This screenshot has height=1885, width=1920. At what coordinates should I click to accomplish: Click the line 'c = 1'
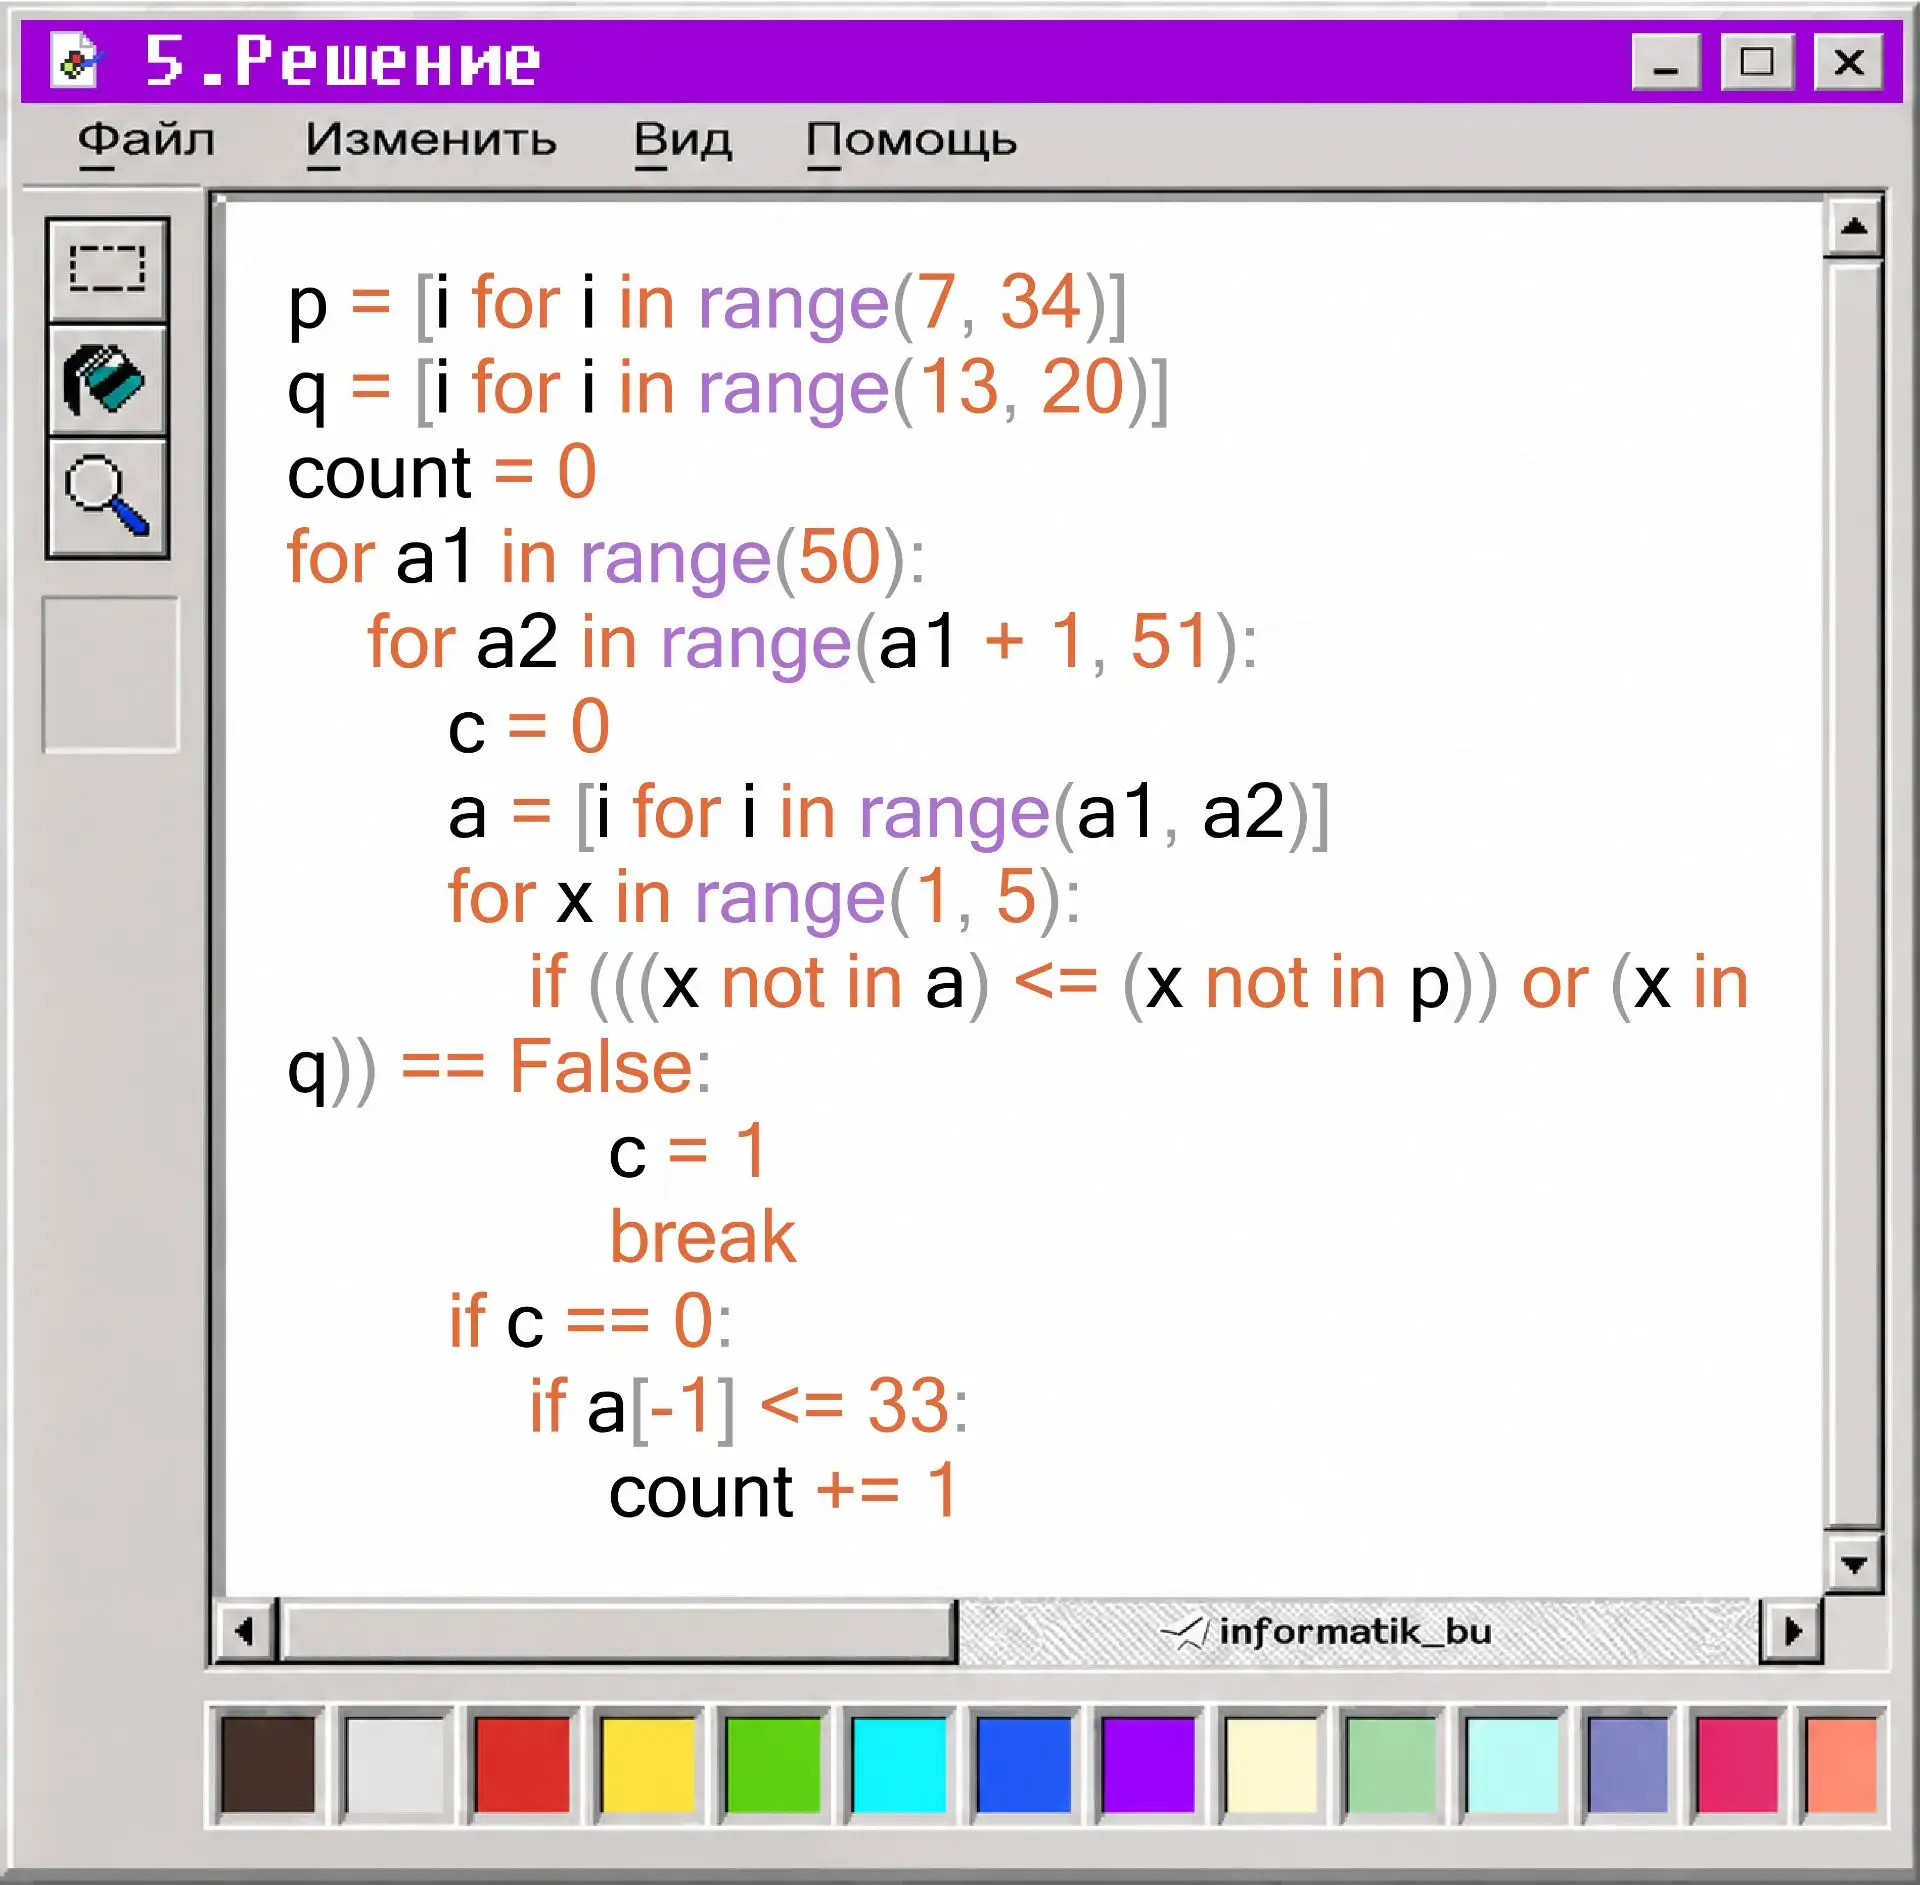[687, 1152]
